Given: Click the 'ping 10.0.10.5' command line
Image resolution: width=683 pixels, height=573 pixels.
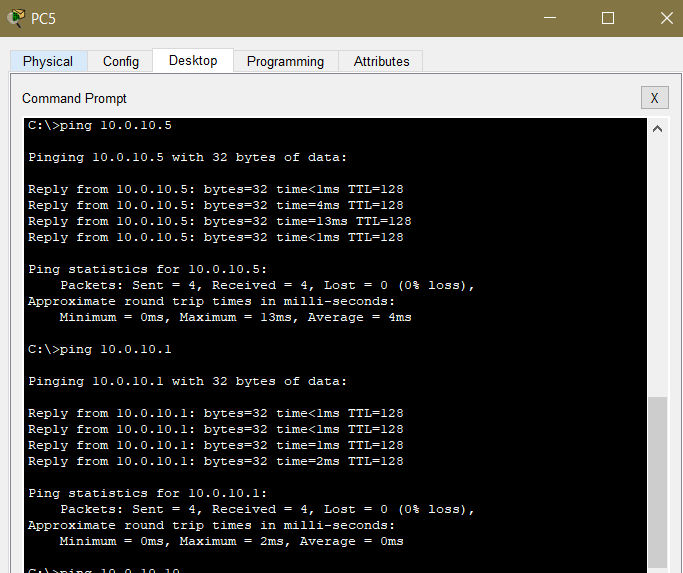Looking at the screenshot, I should [x=100, y=125].
